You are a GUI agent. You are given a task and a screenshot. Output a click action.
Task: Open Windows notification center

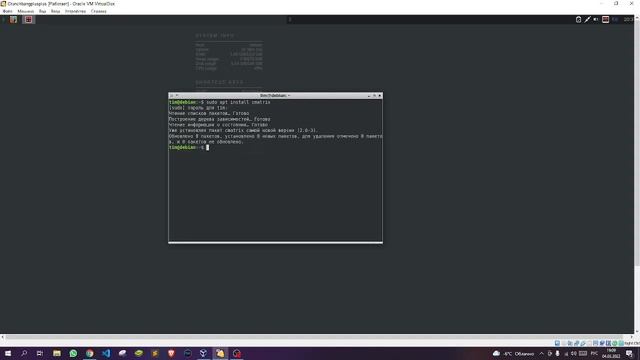pyautogui.click(x=629, y=353)
